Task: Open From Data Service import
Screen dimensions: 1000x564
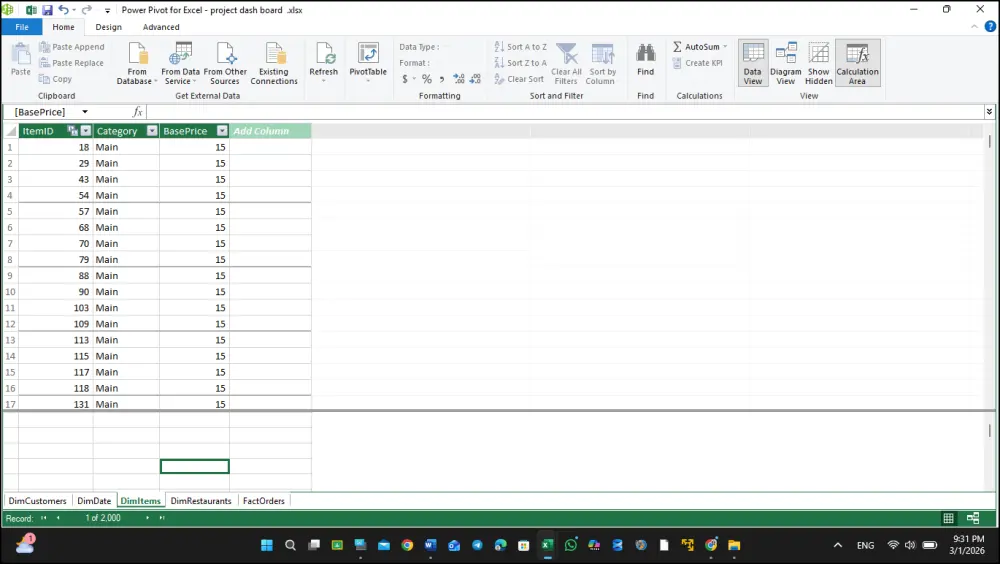Action: [180, 63]
